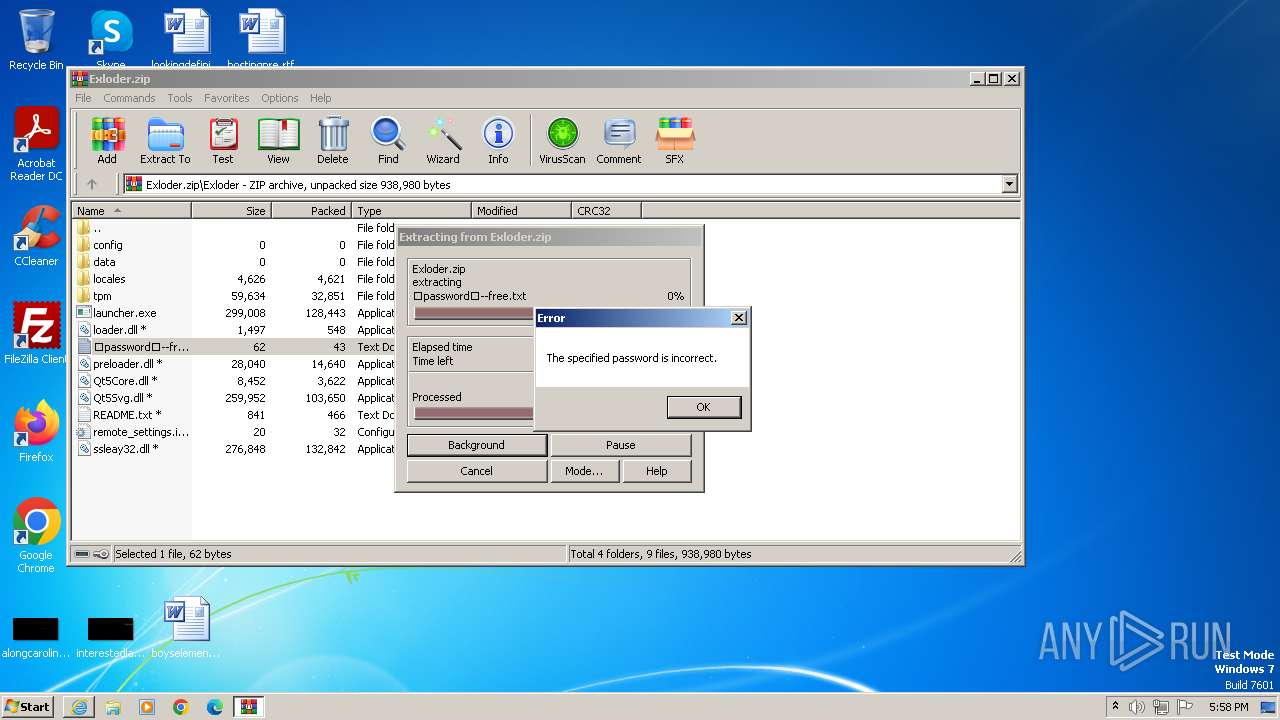
Task: Sort by Modified column header
Action: (x=521, y=211)
